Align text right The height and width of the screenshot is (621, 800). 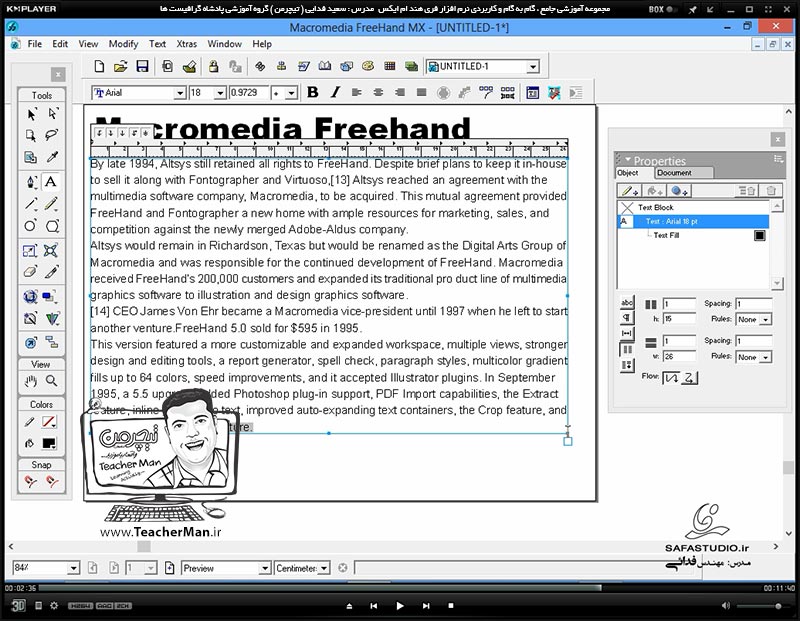coord(400,92)
